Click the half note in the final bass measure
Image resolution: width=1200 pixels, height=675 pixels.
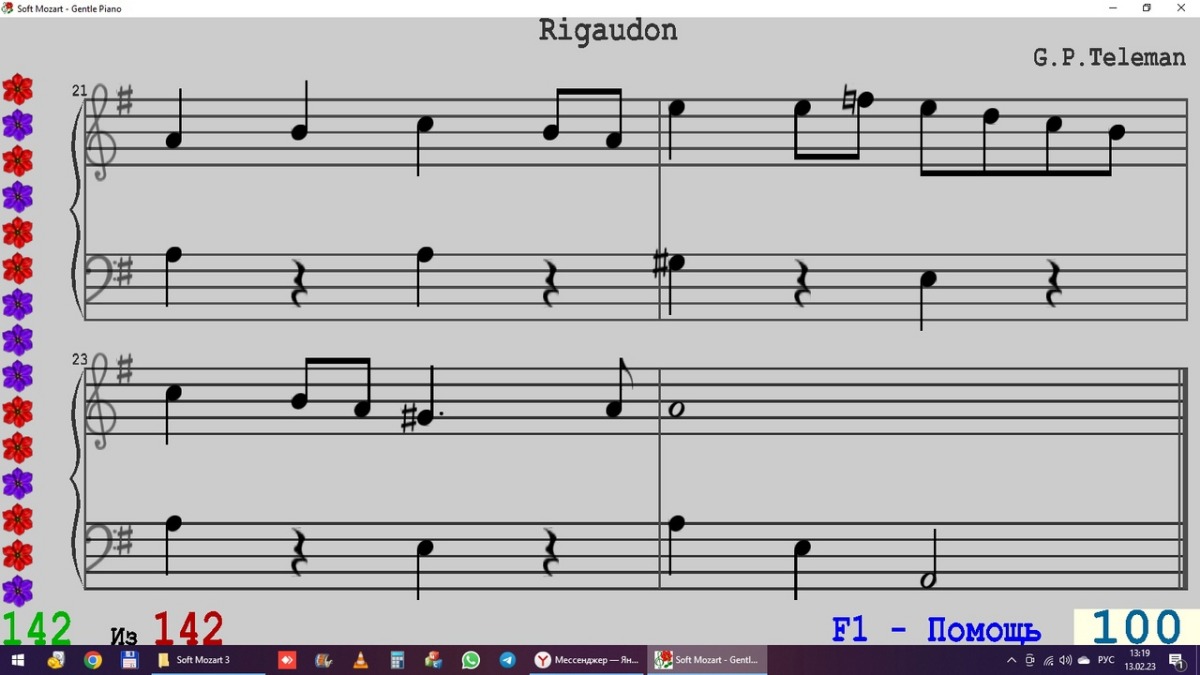[x=929, y=580]
